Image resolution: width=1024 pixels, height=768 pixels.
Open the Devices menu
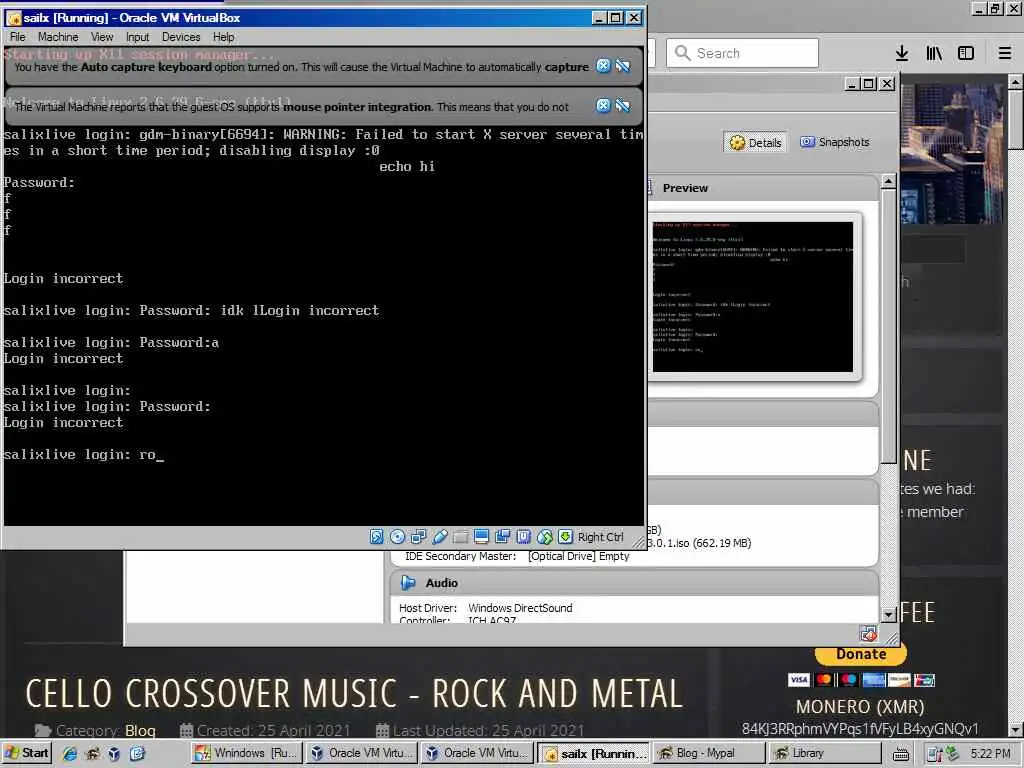click(181, 37)
